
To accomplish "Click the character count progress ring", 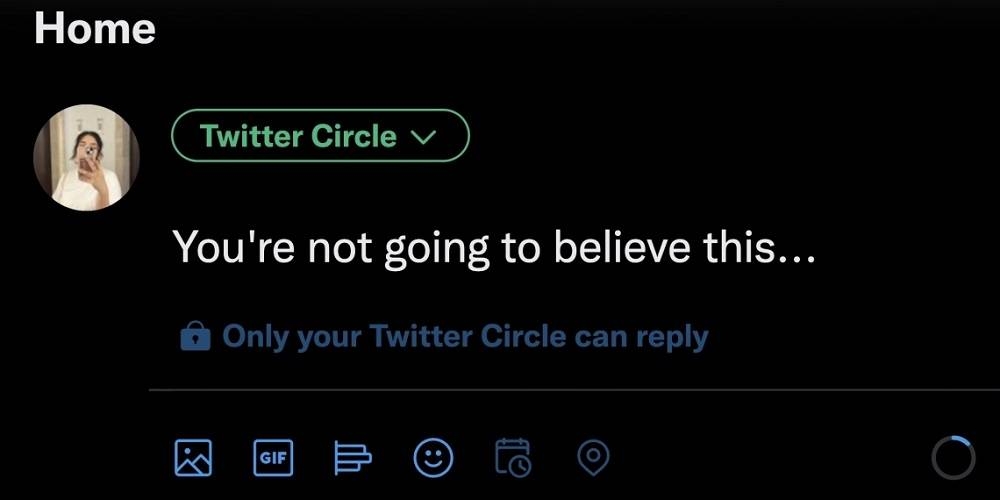I will (x=952, y=458).
